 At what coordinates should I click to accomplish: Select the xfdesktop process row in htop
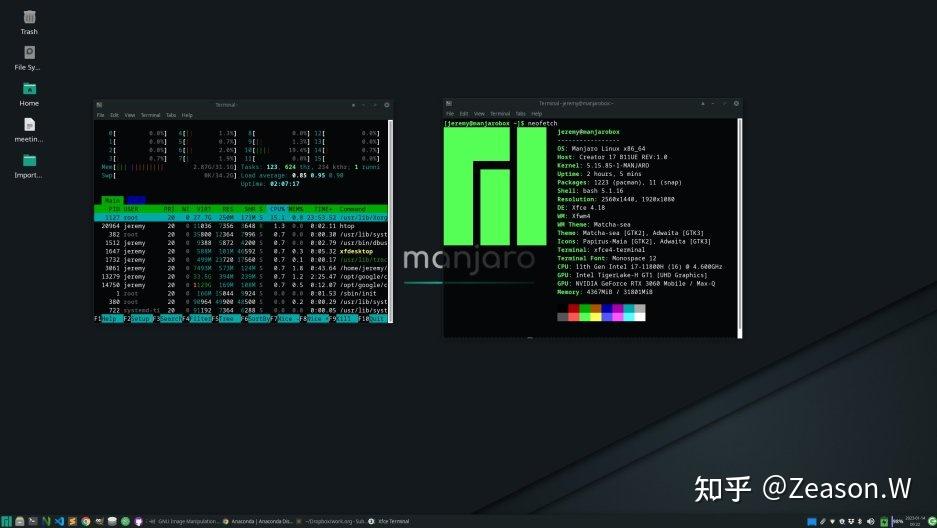coord(241,251)
